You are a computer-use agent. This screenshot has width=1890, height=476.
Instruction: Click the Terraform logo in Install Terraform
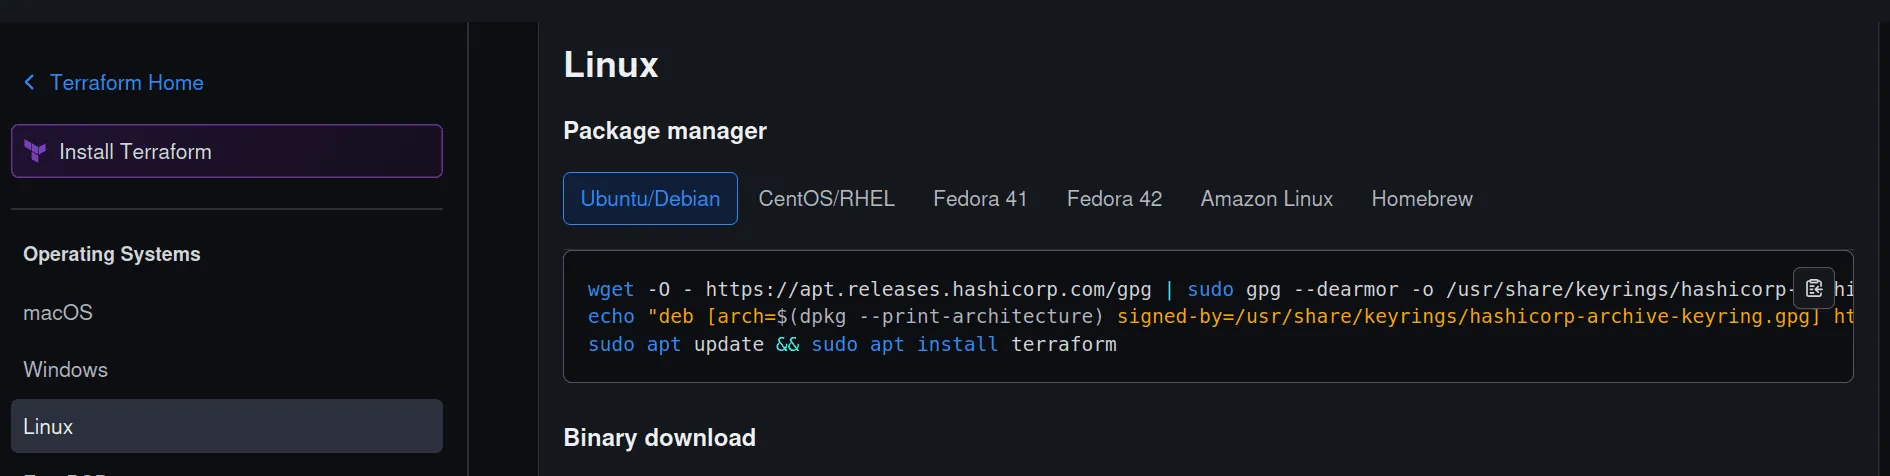click(35, 151)
